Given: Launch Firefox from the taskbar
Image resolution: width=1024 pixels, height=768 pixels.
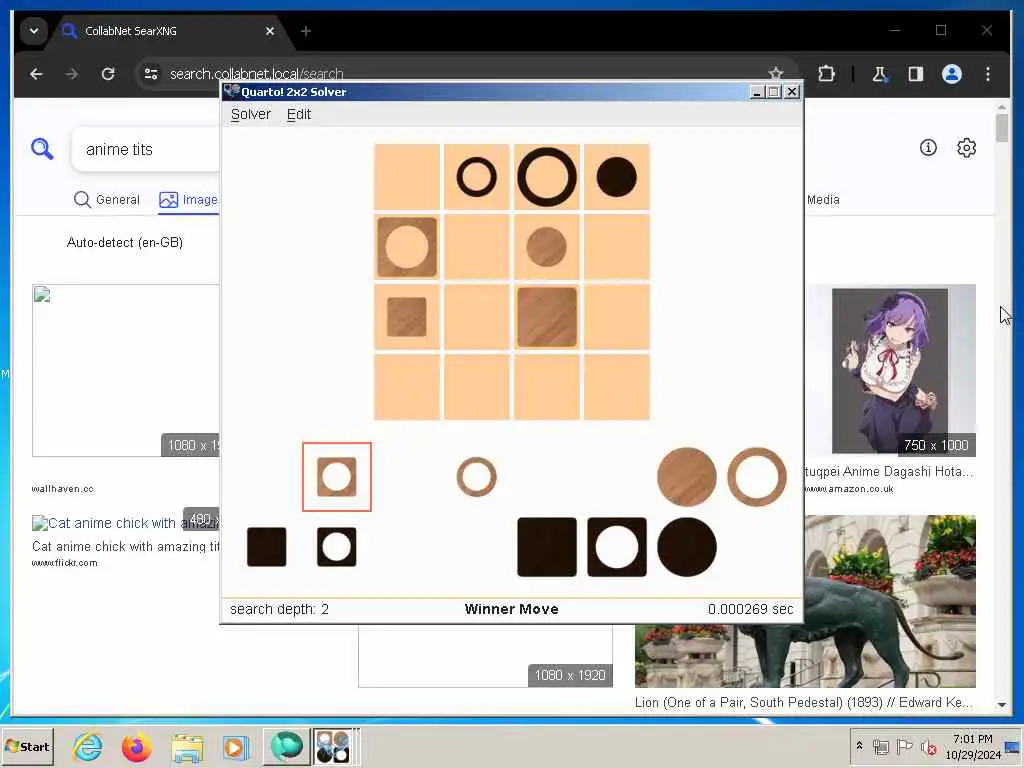Looking at the screenshot, I should (x=136, y=746).
